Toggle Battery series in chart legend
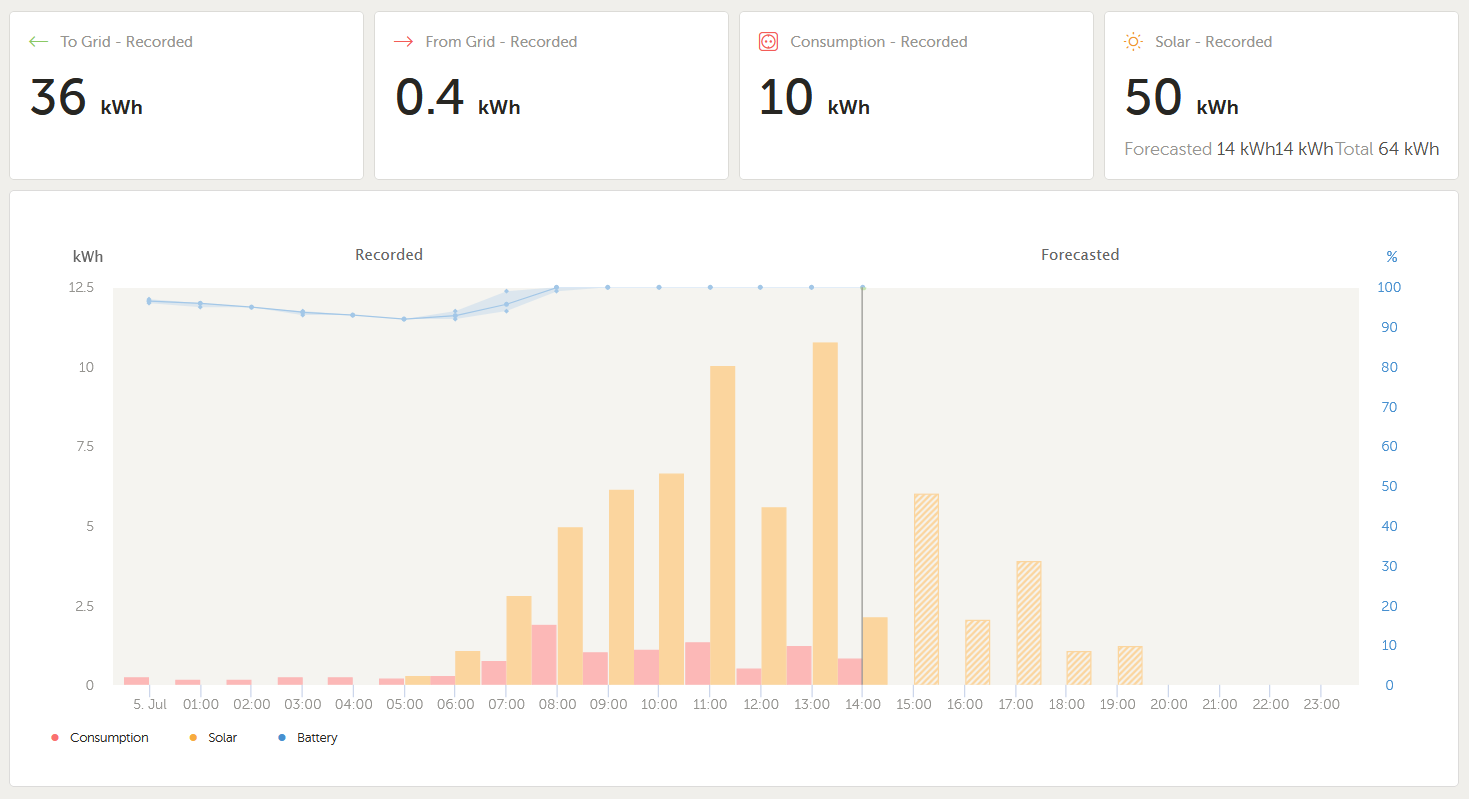This screenshot has width=1469, height=799. pyautogui.click(x=308, y=738)
